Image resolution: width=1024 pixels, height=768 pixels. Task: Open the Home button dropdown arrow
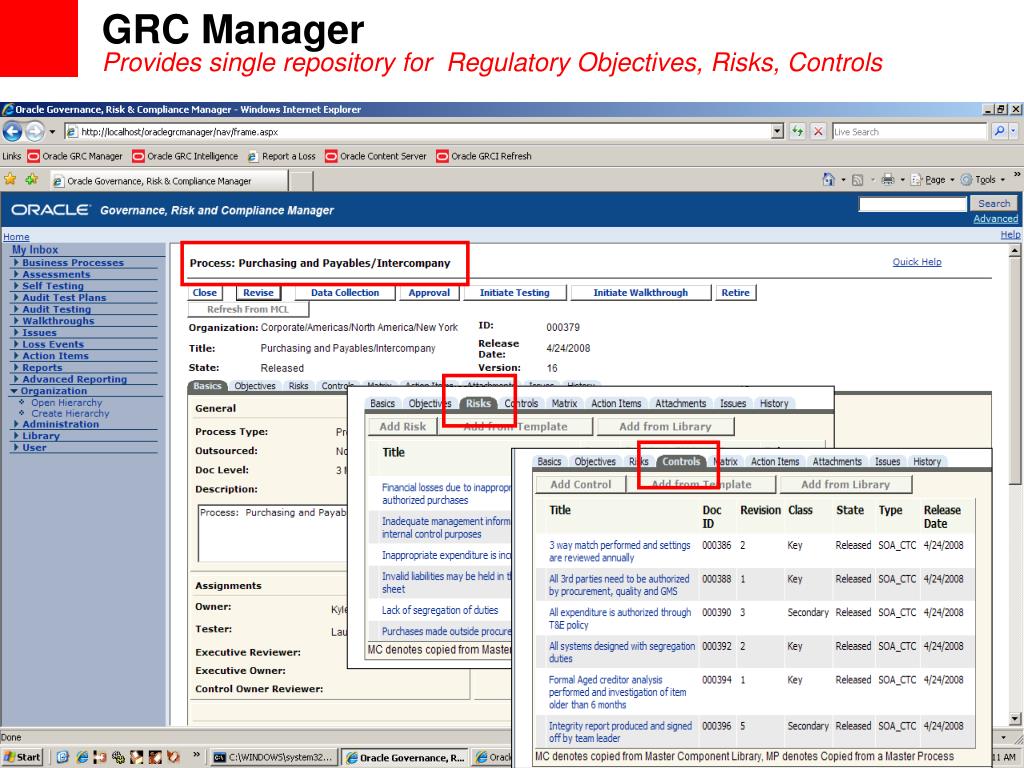[x=842, y=180]
